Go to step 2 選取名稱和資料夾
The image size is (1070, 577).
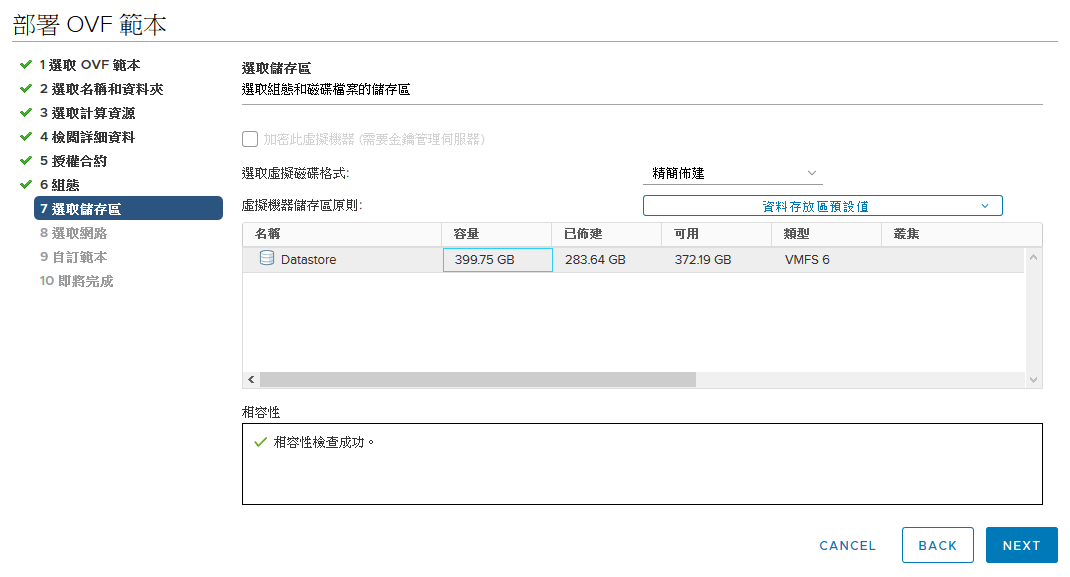[101, 89]
